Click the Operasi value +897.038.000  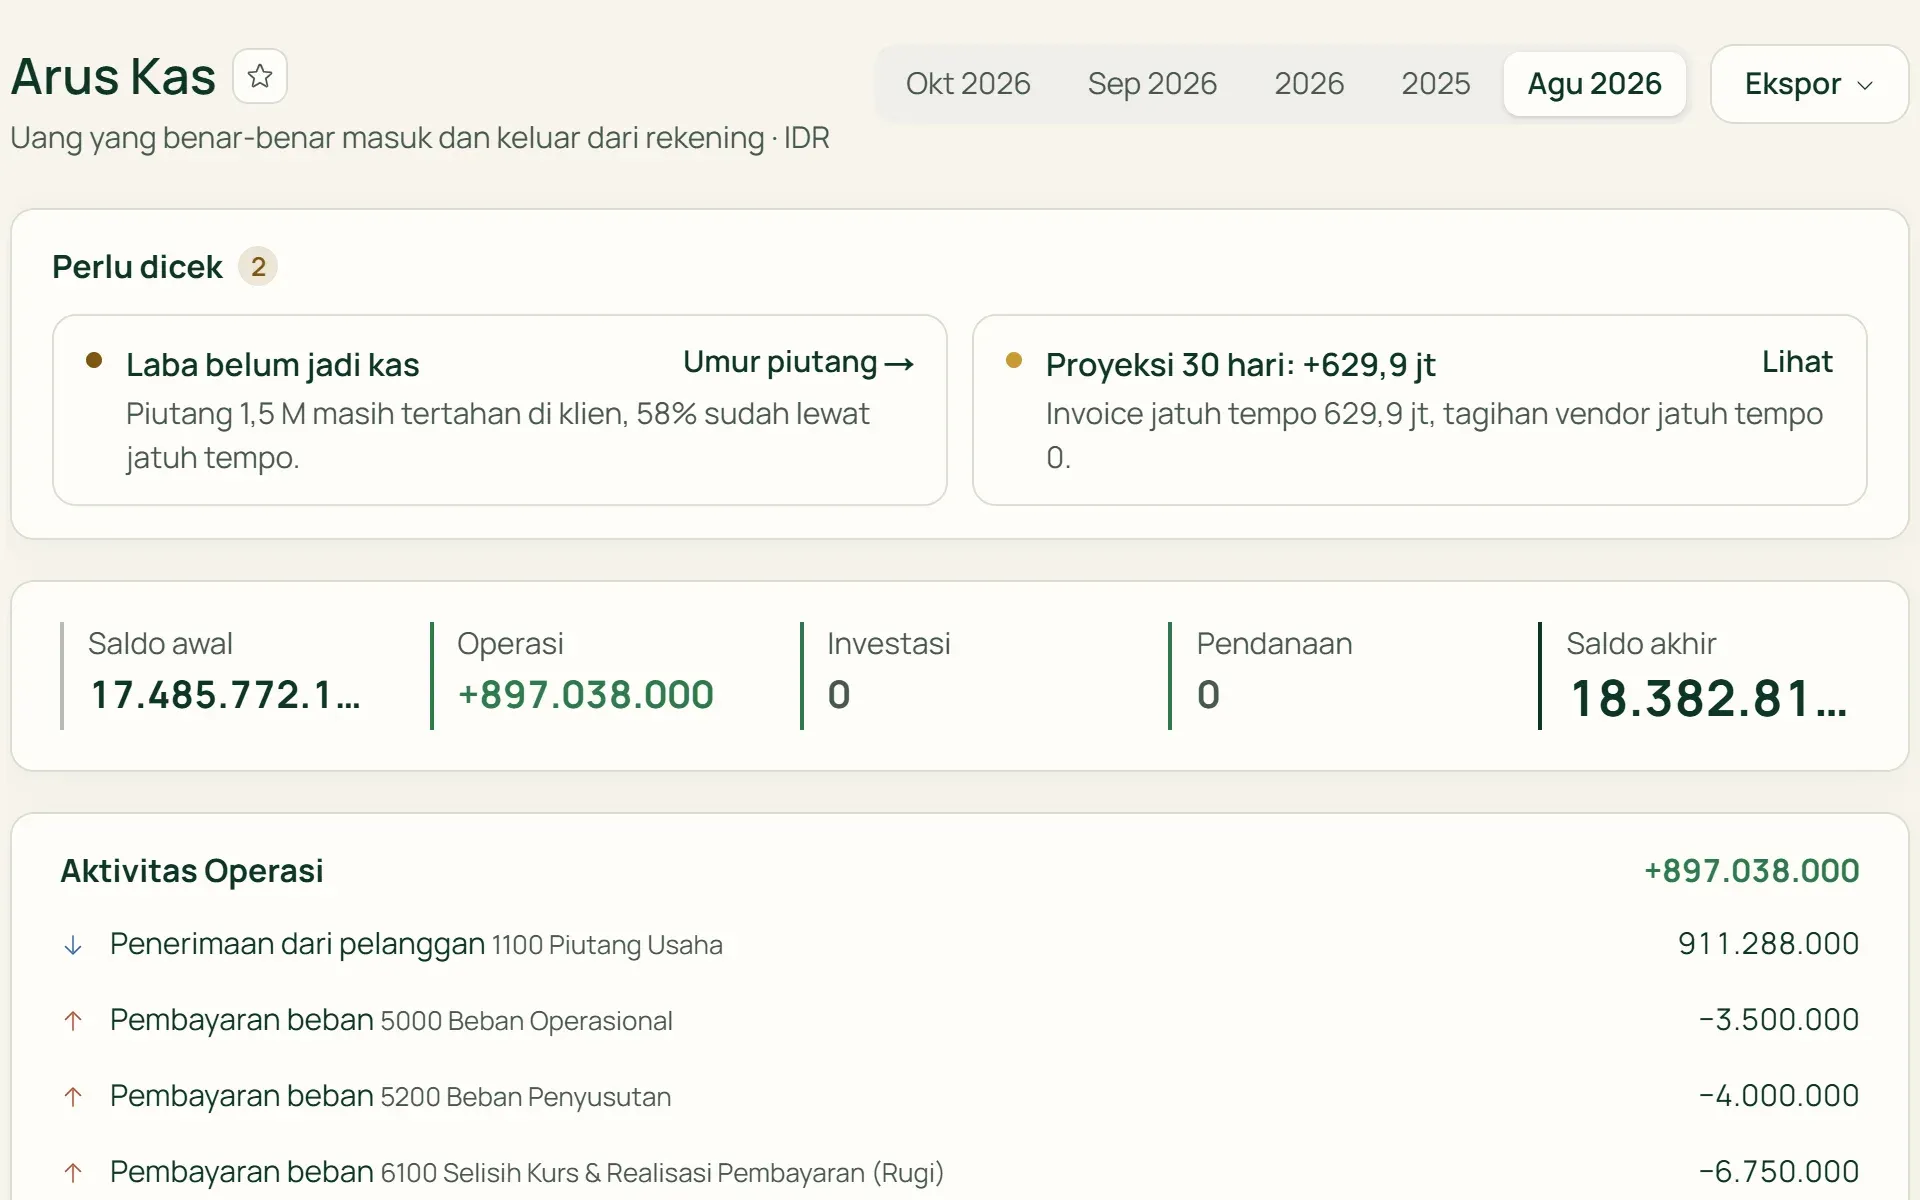pyautogui.click(x=585, y=695)
